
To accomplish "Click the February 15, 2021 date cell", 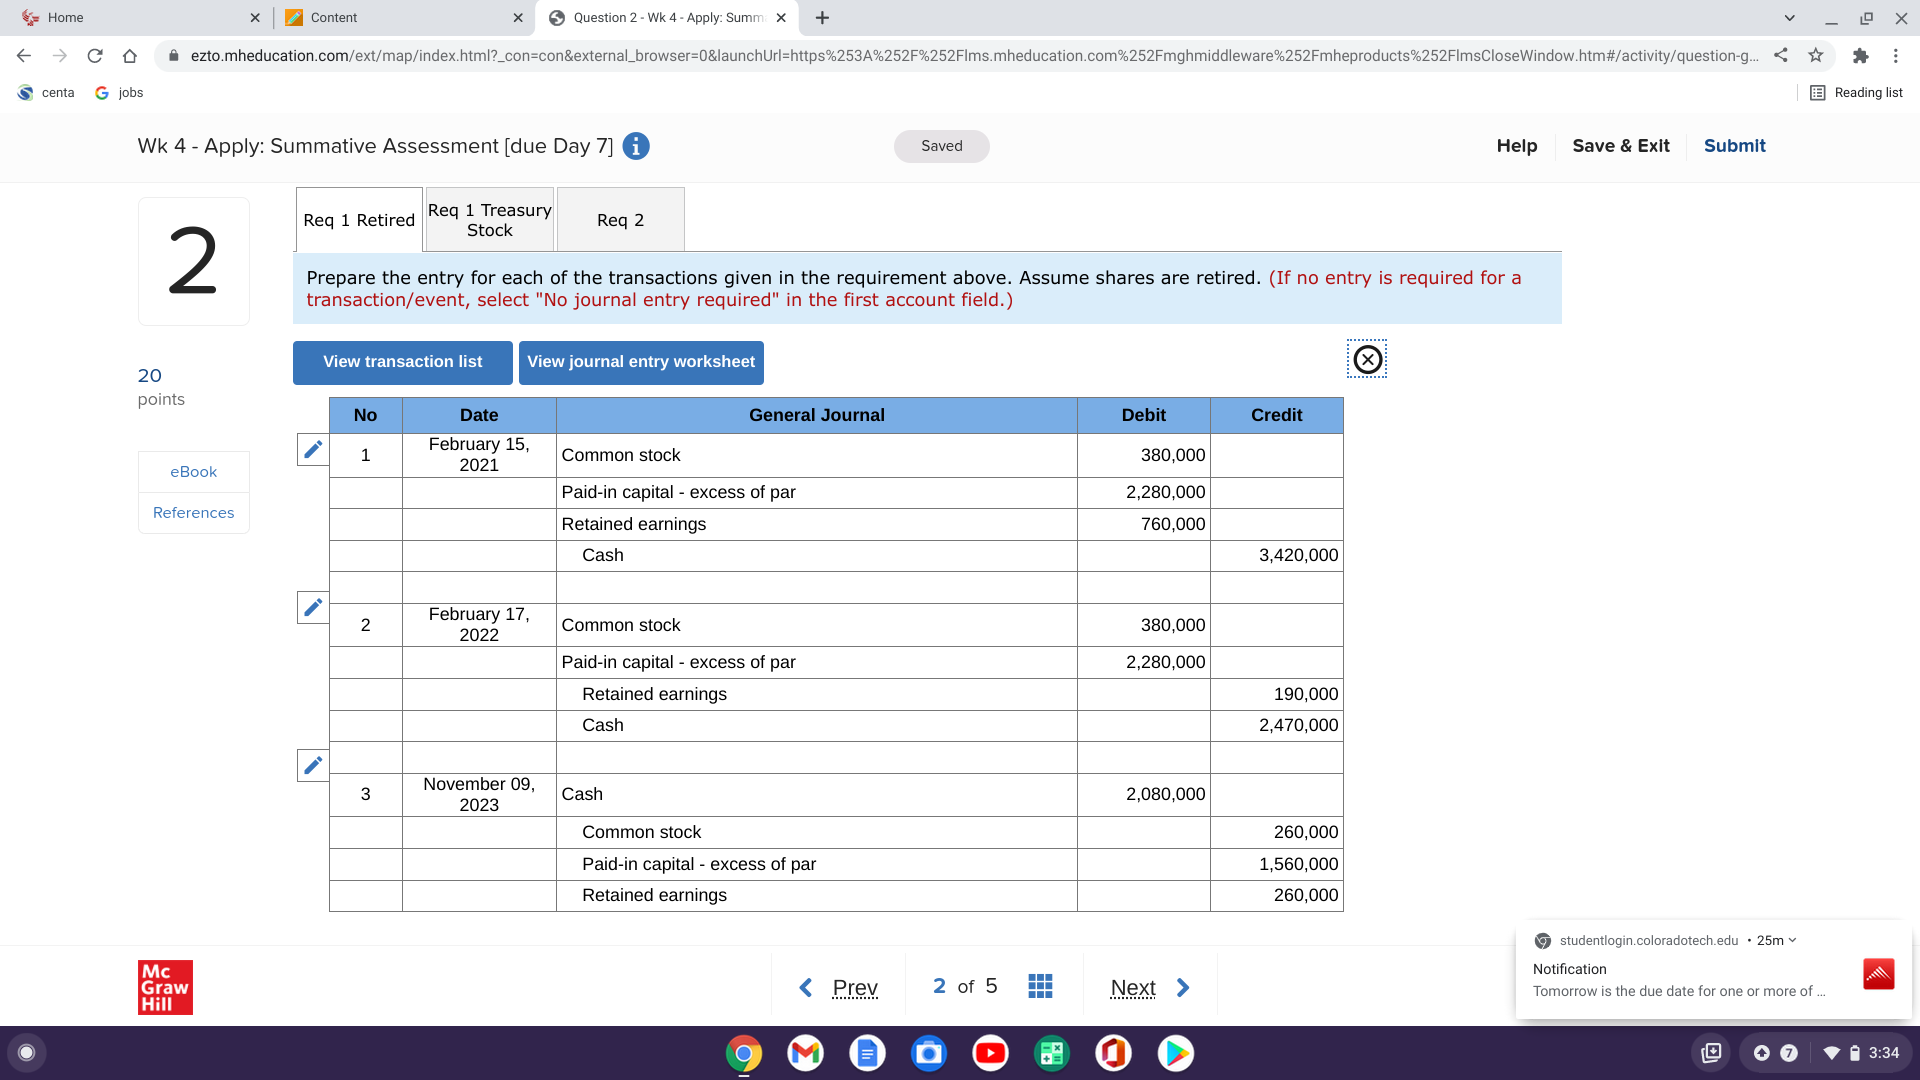I will tap(479, 455).
